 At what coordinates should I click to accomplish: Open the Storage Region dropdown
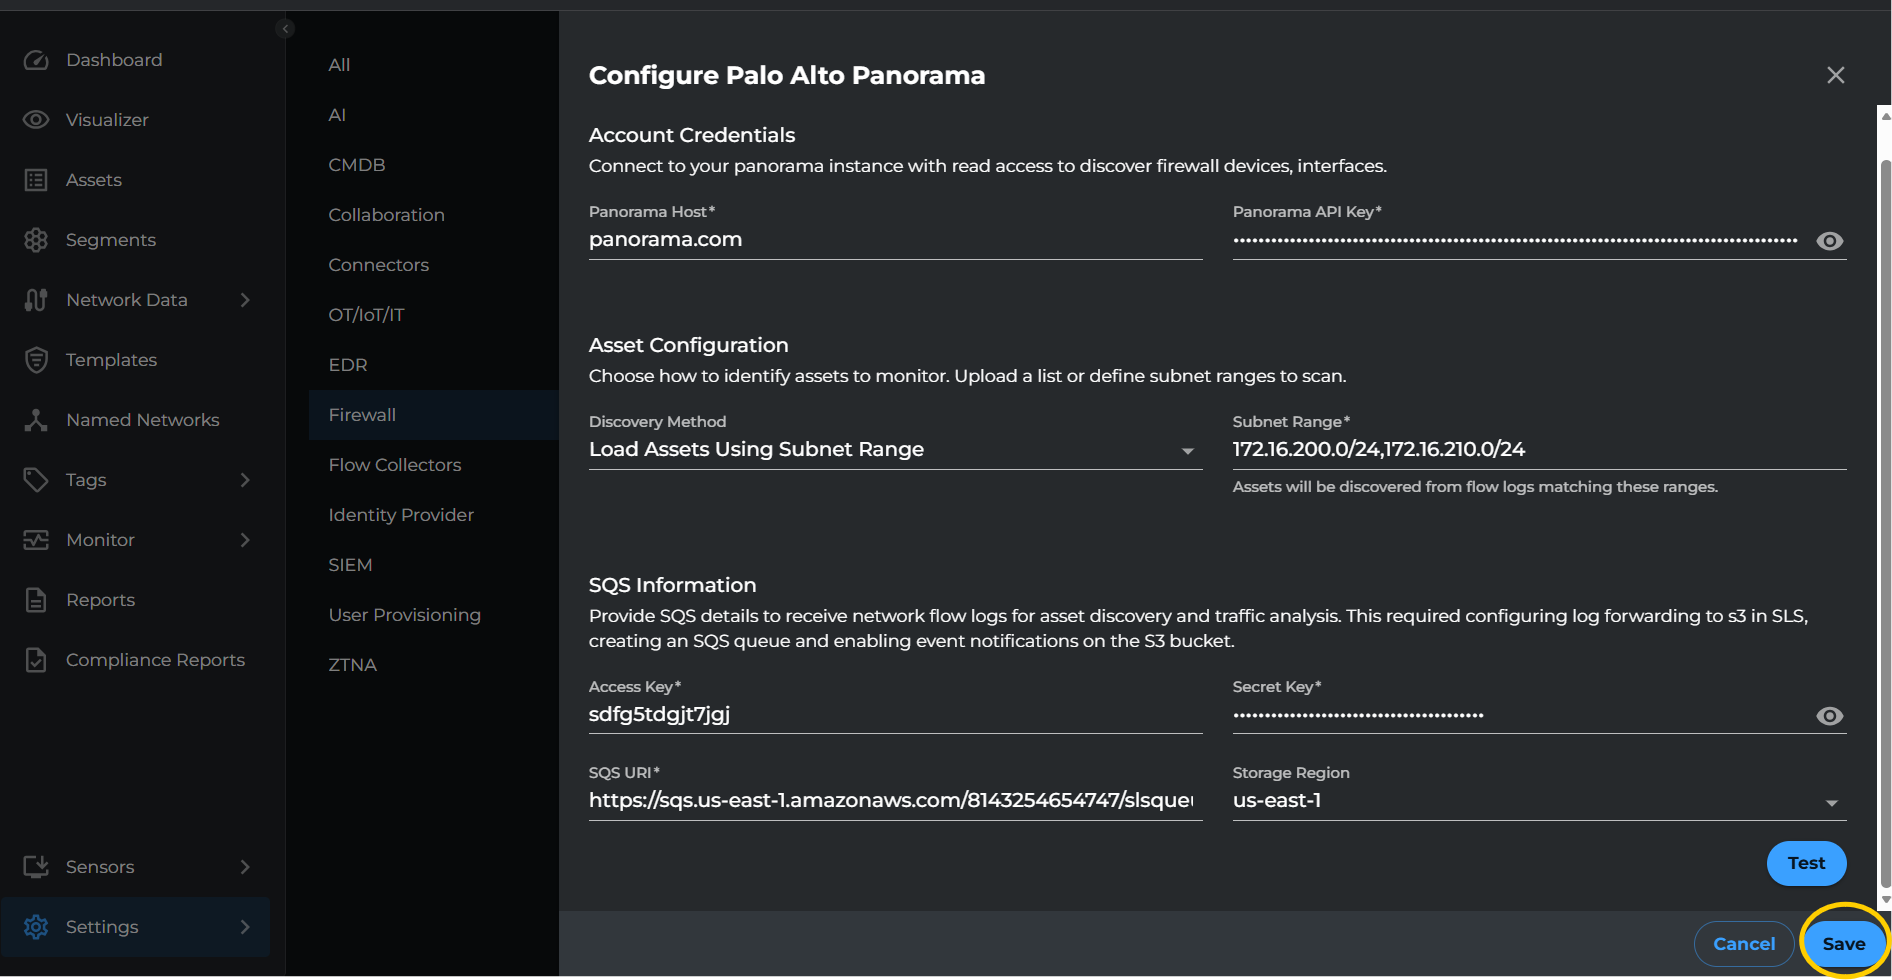pos(1832,801)
